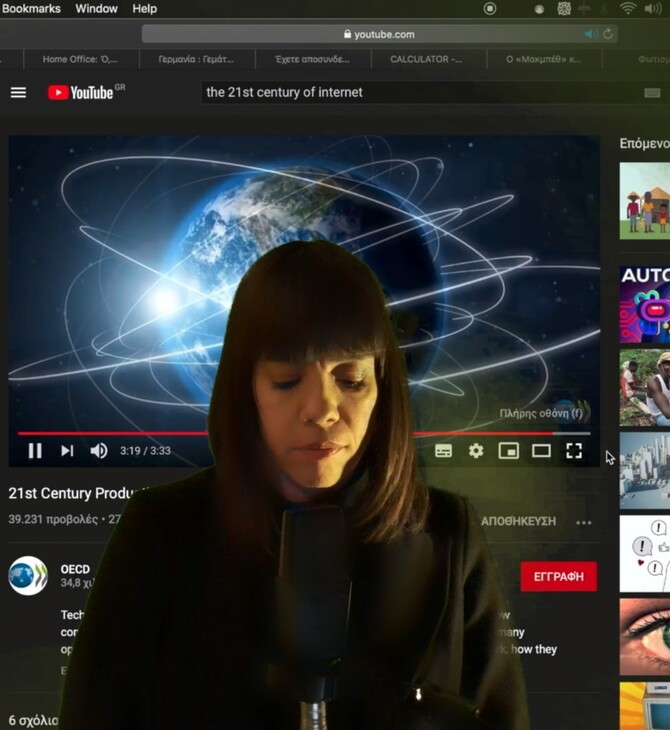Switch to the Έχετε αποσυνδε... tab
Viewport: 670px width, 730px height.
[x=312, y=59]
